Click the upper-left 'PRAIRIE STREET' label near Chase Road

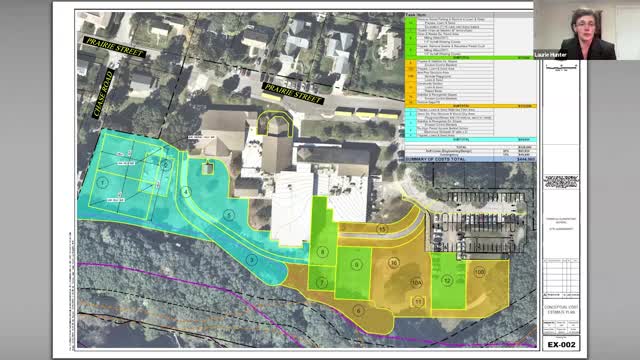(x=115, y=47)
